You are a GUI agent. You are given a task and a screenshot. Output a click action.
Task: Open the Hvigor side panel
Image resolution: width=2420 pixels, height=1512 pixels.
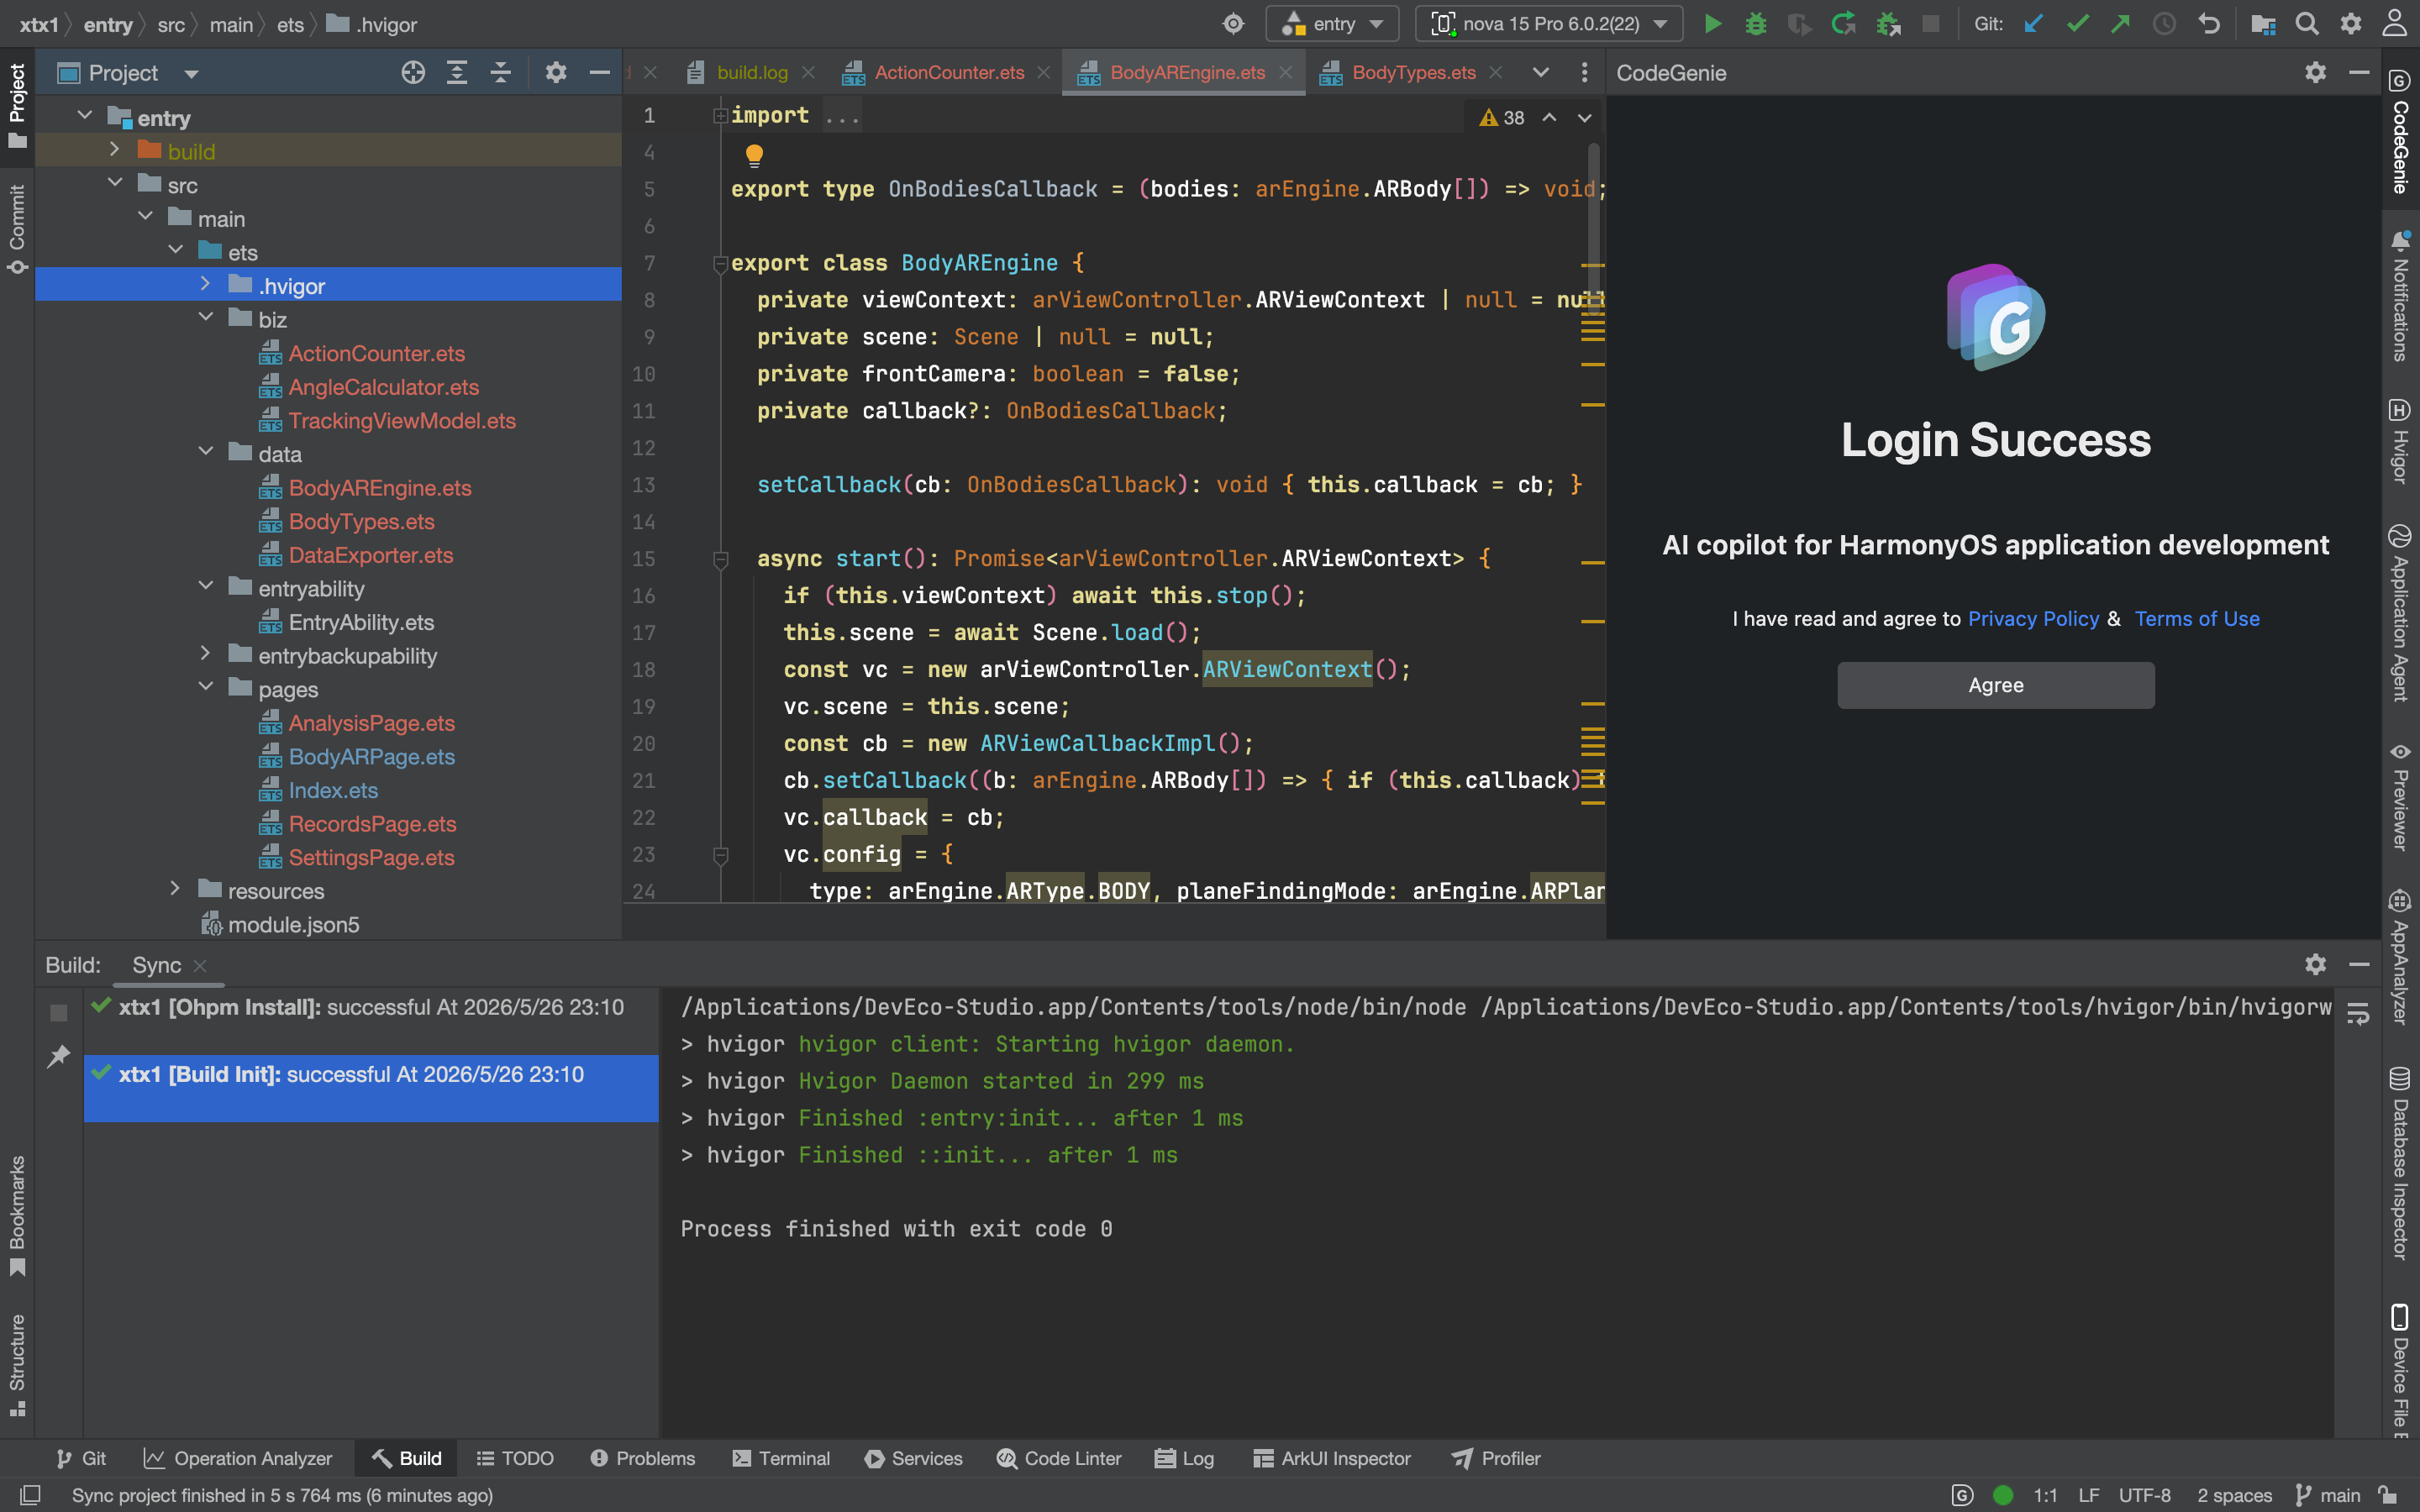pos(2400,441)
